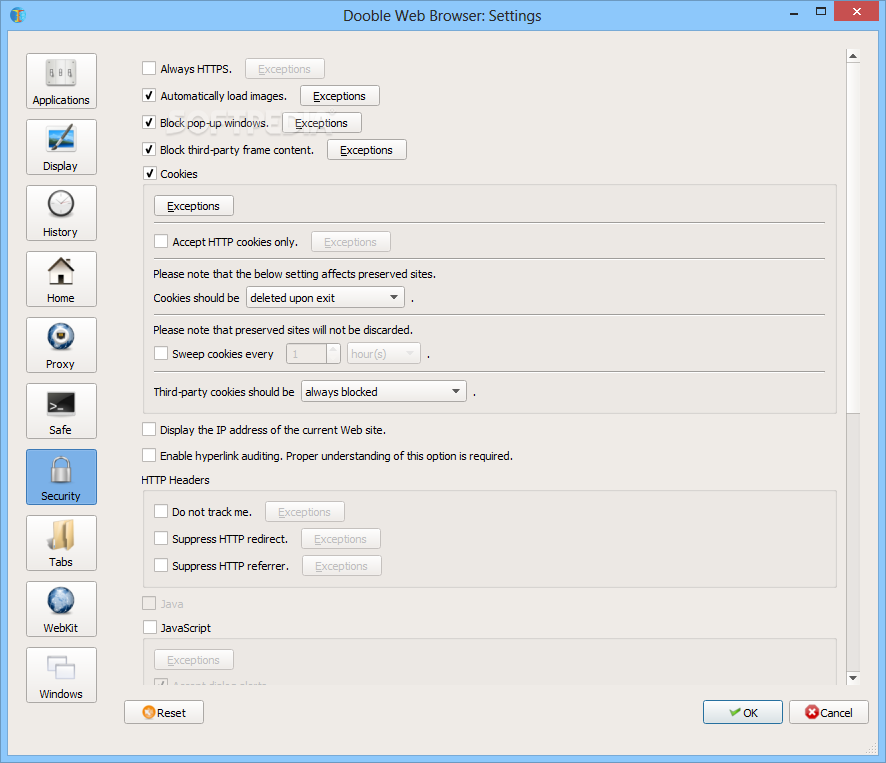Screen dimensions: 886x763
Task: Enable Display the IP address option
Action: click(149, 430)
